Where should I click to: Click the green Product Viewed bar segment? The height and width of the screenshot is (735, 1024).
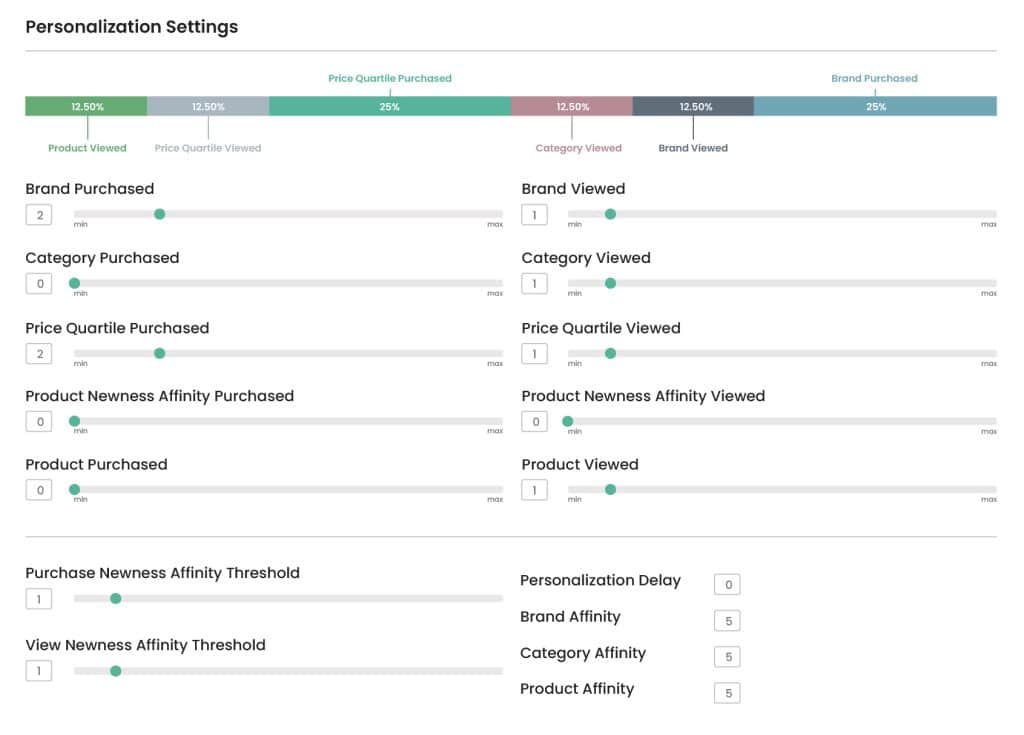click(x=86, y=106)
